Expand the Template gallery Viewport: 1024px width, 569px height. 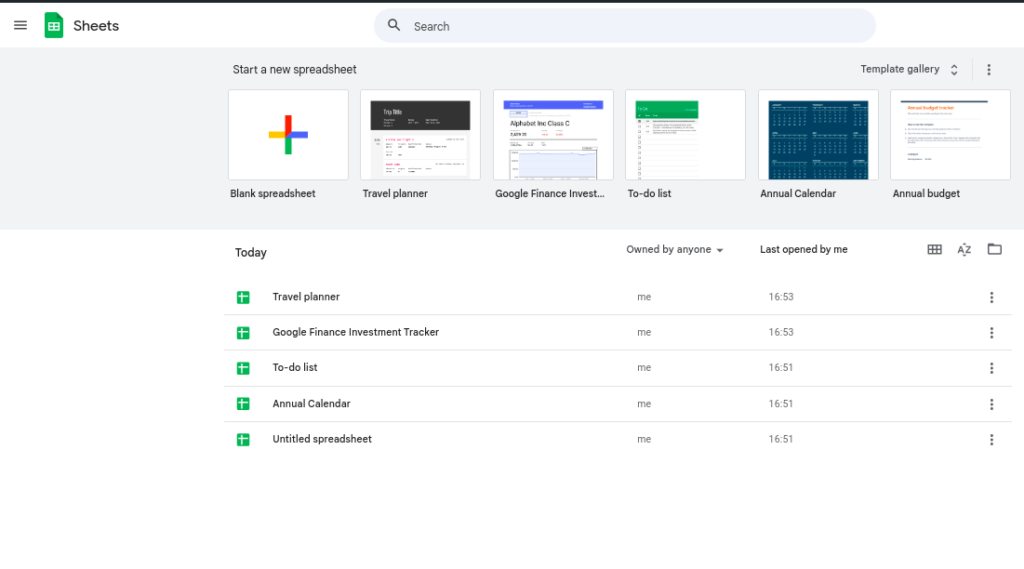click(x=909, y=69)
